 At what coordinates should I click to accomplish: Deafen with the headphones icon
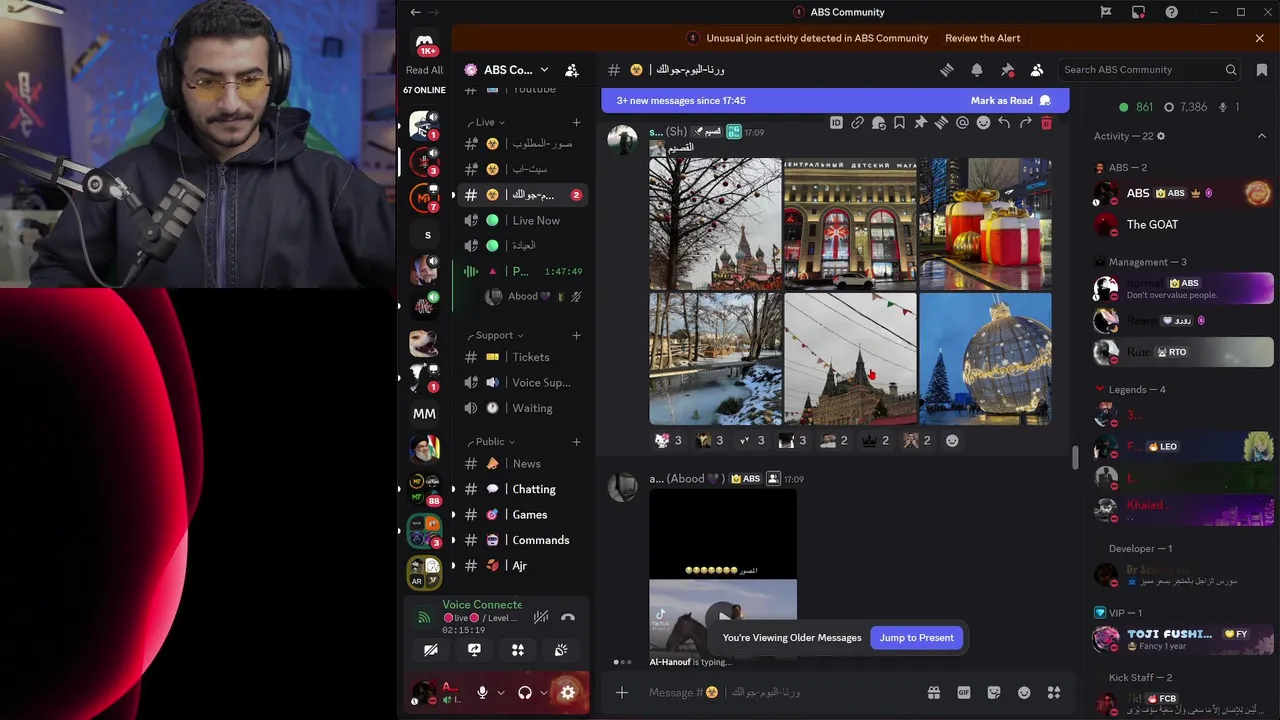coord(524,692)
